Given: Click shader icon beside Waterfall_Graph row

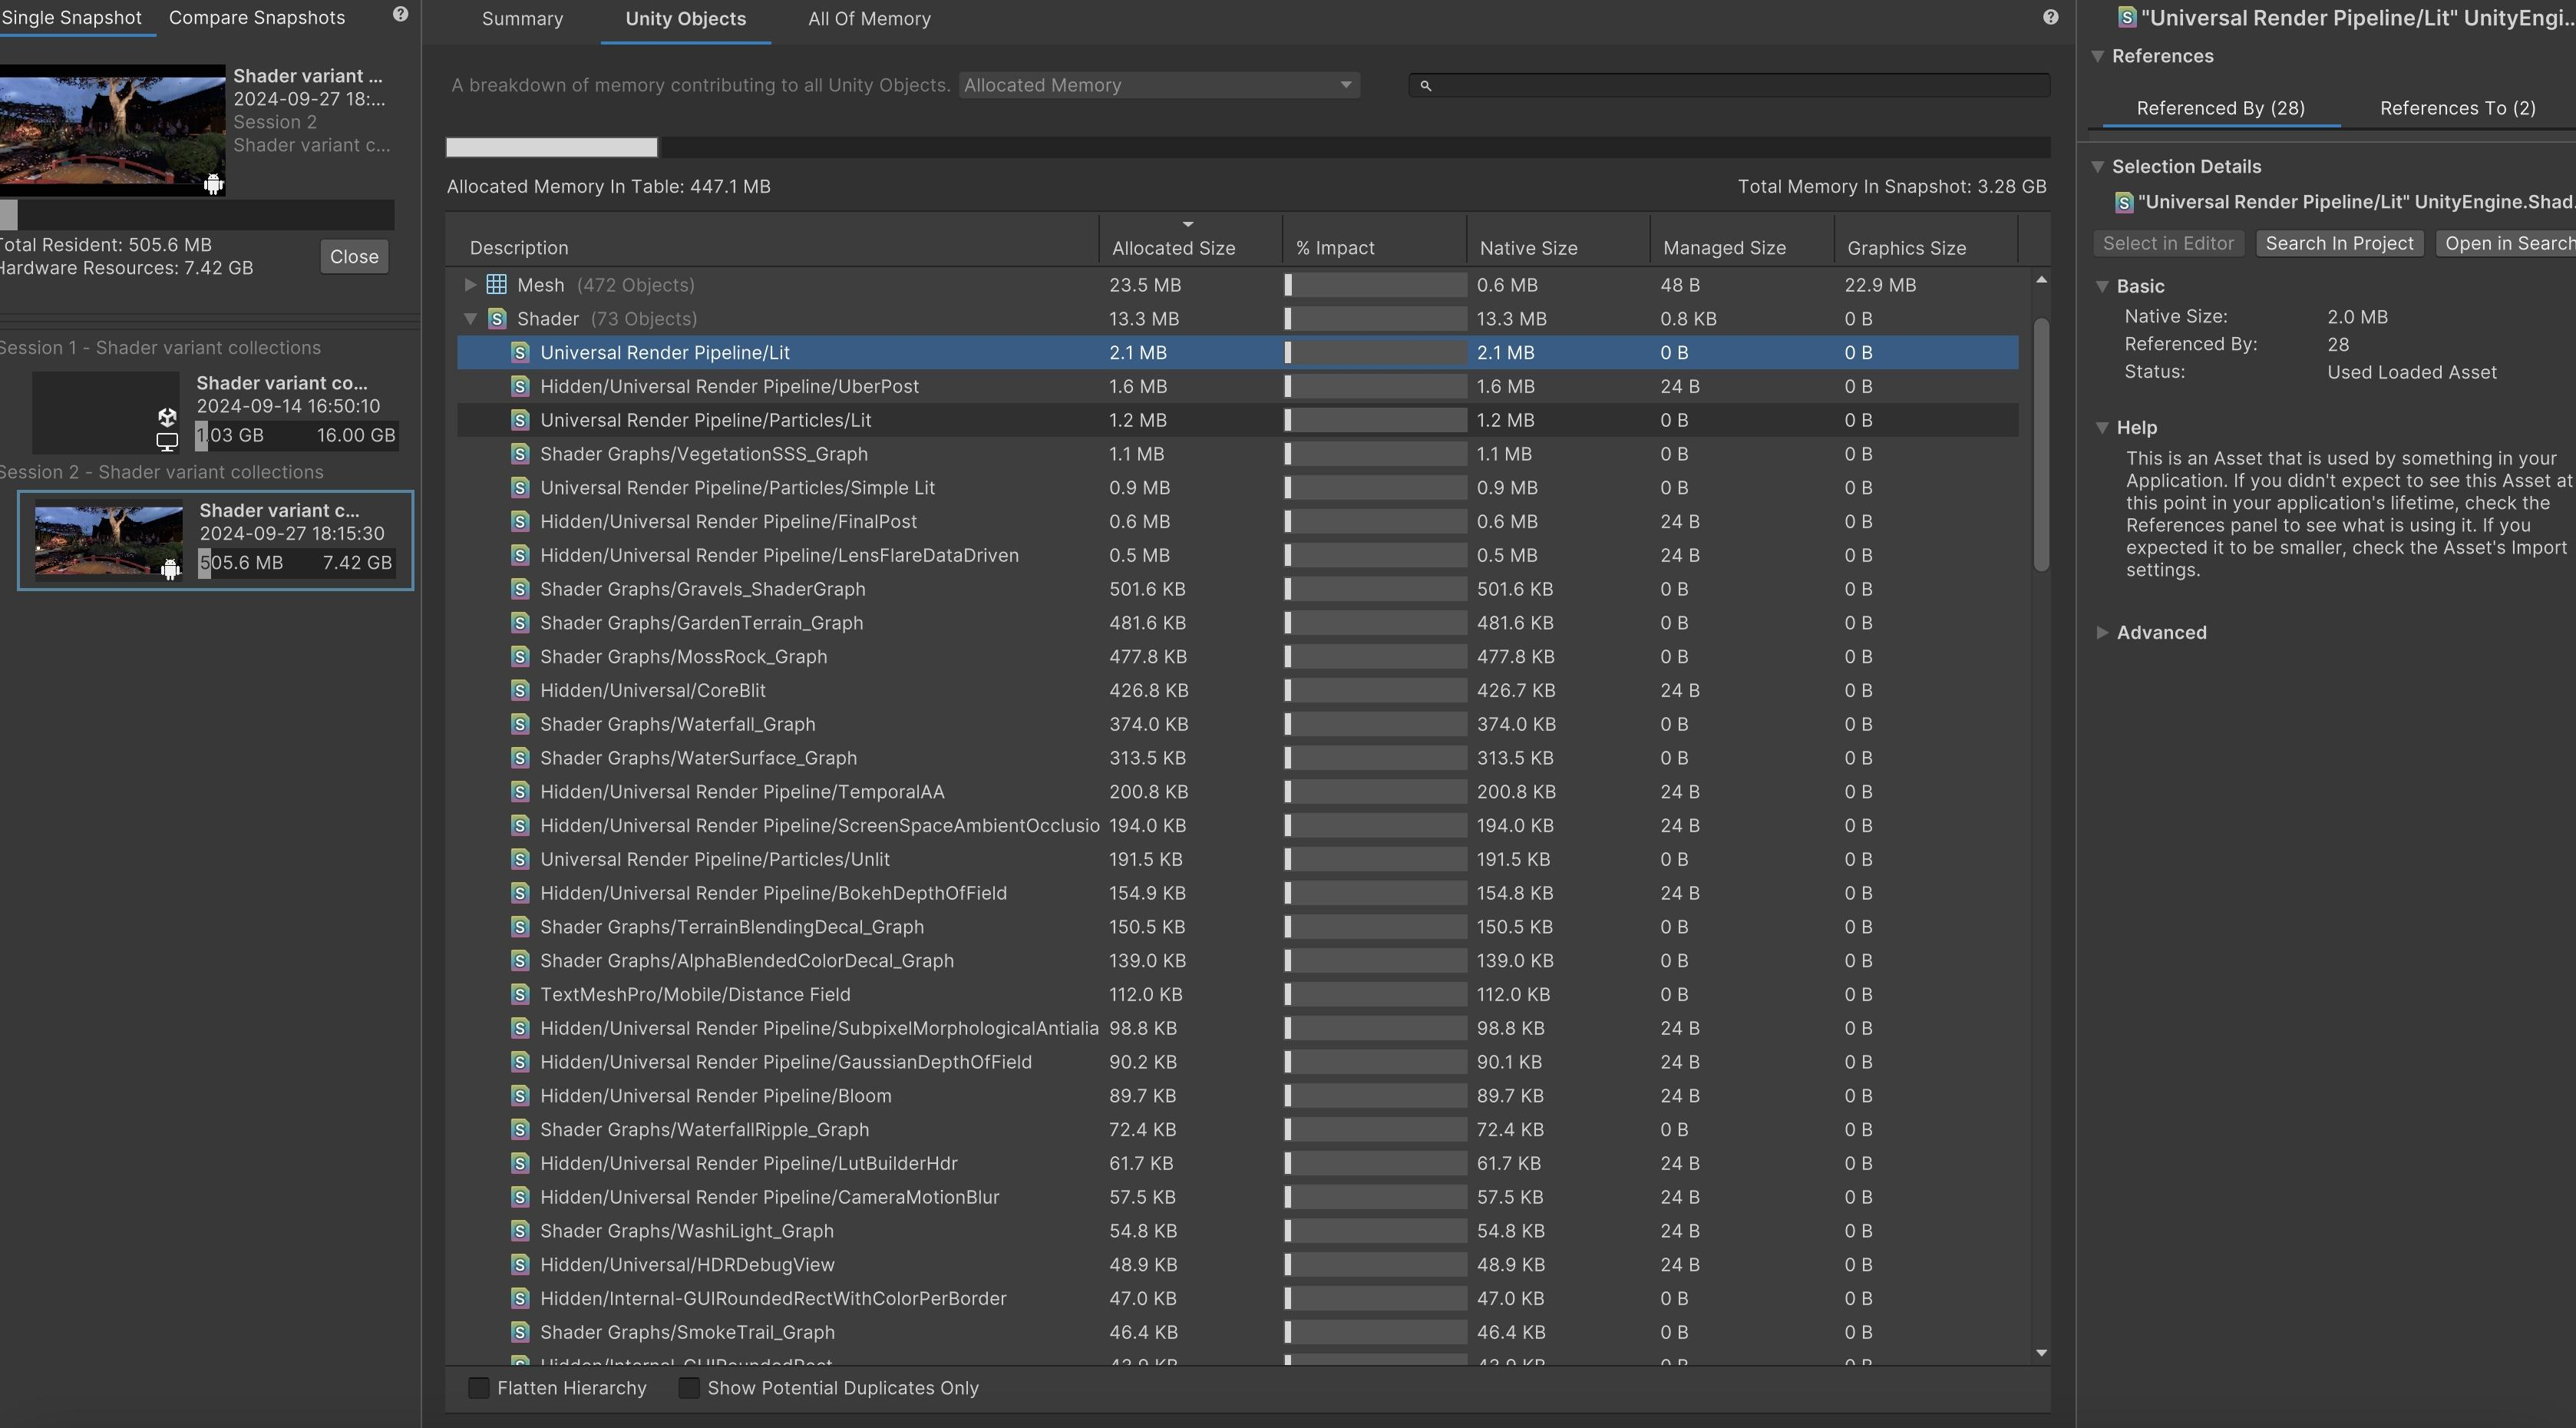Looking at the screenshot, I should coord(520,724).
